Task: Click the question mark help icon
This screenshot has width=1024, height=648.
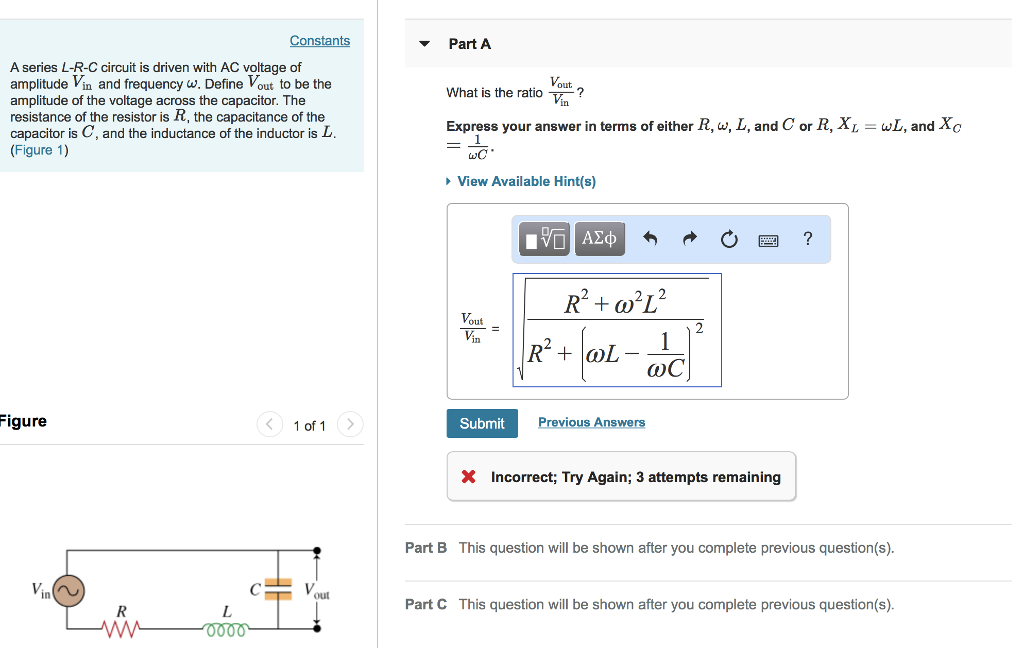Action: click(808, 238)
